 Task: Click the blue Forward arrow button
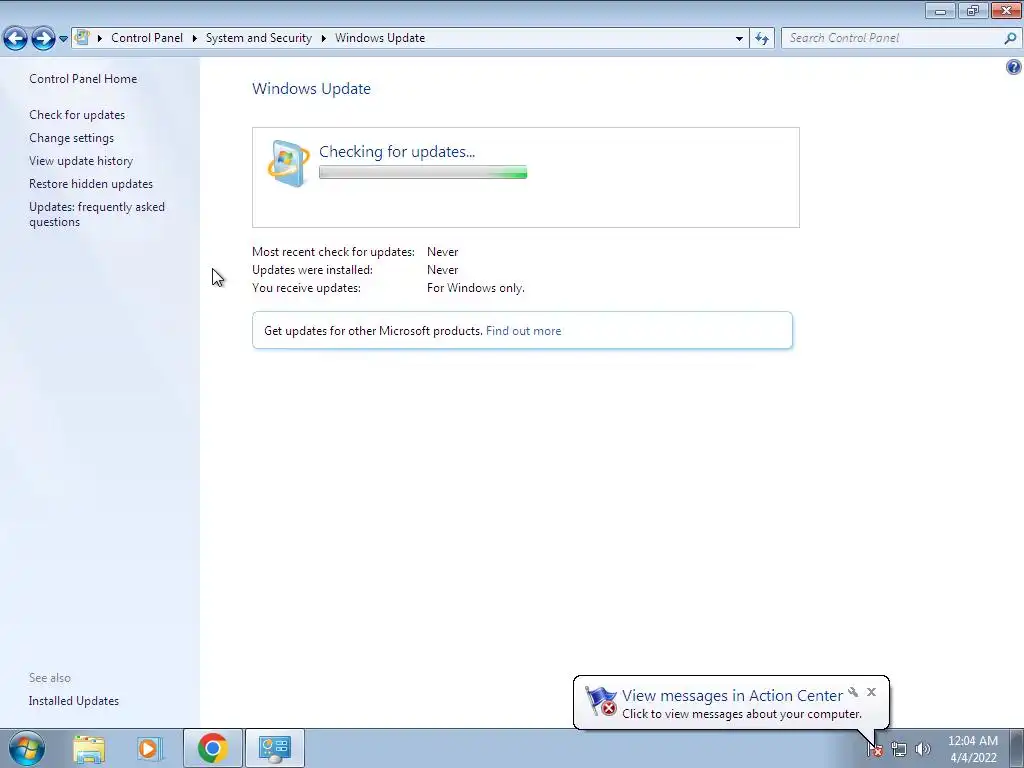43,39
